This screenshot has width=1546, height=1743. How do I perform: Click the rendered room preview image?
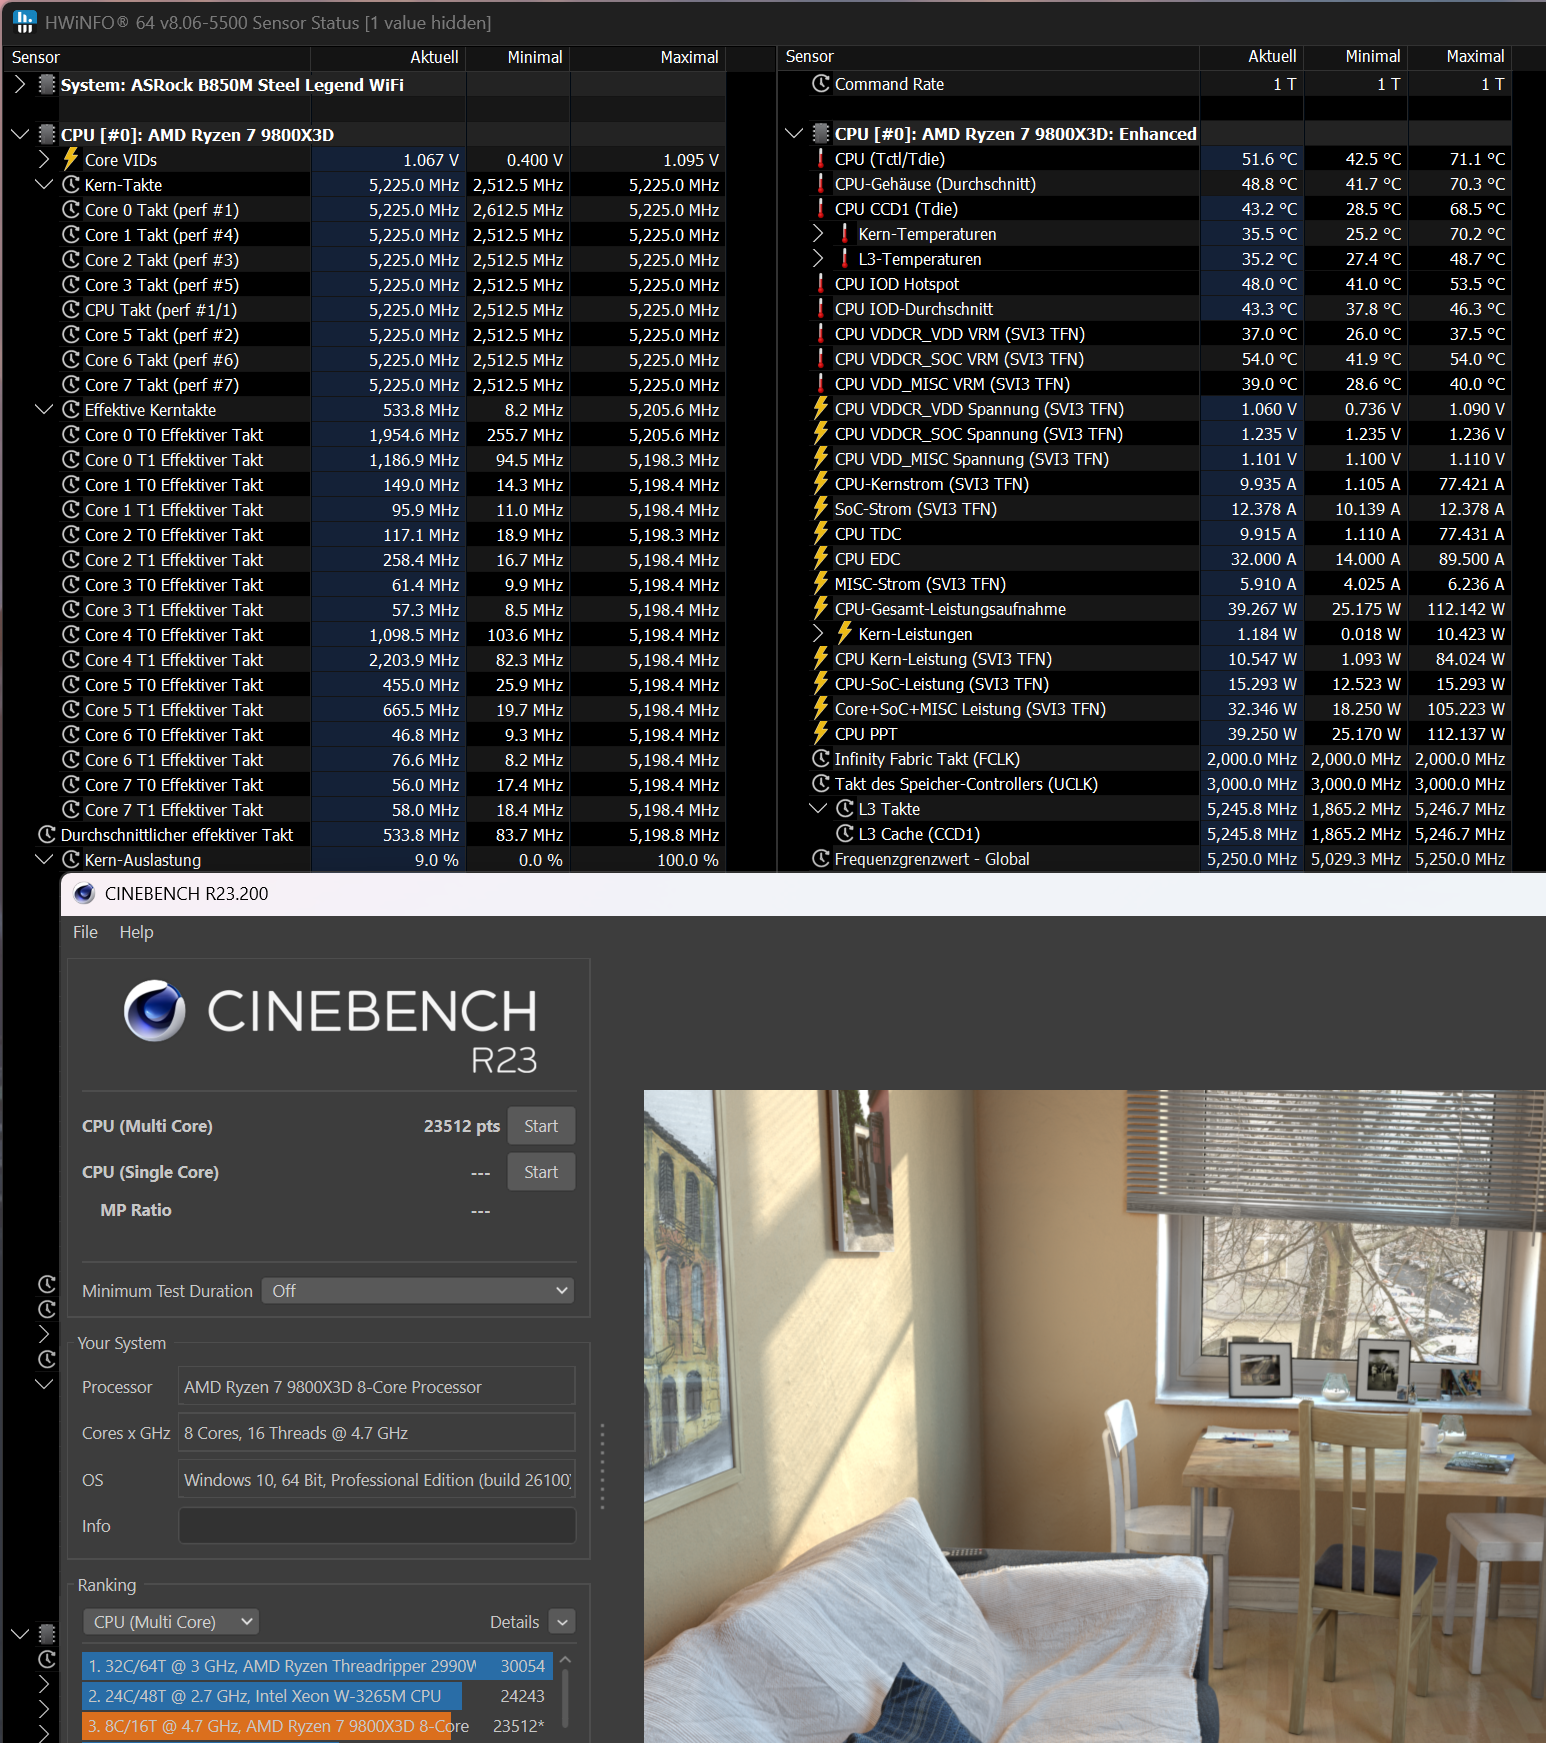coord(1094,1416)
